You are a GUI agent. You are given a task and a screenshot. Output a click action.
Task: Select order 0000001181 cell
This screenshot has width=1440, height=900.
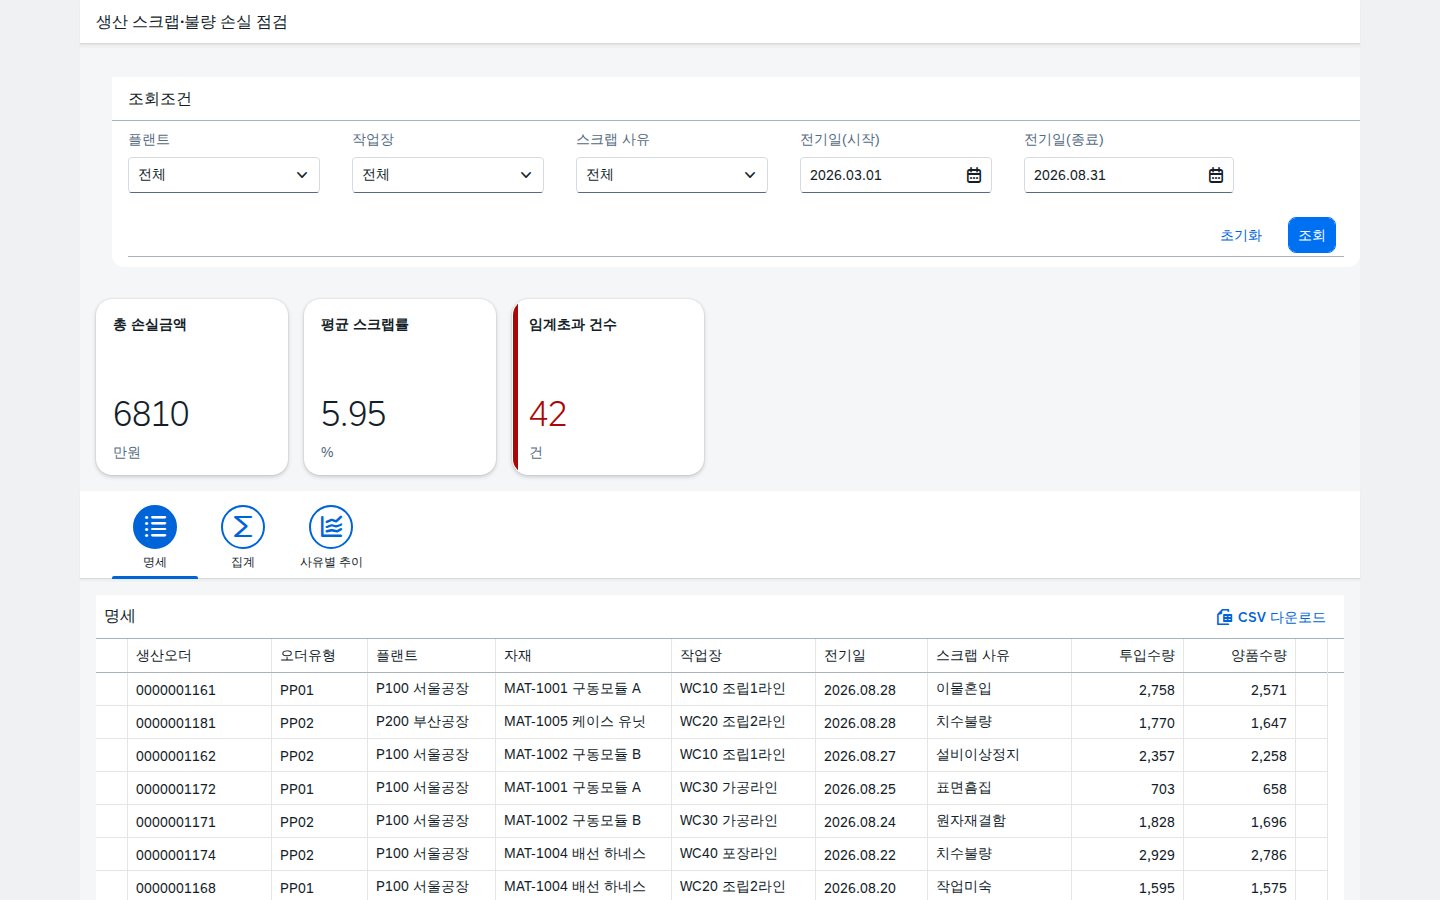(x=200, y=722)
